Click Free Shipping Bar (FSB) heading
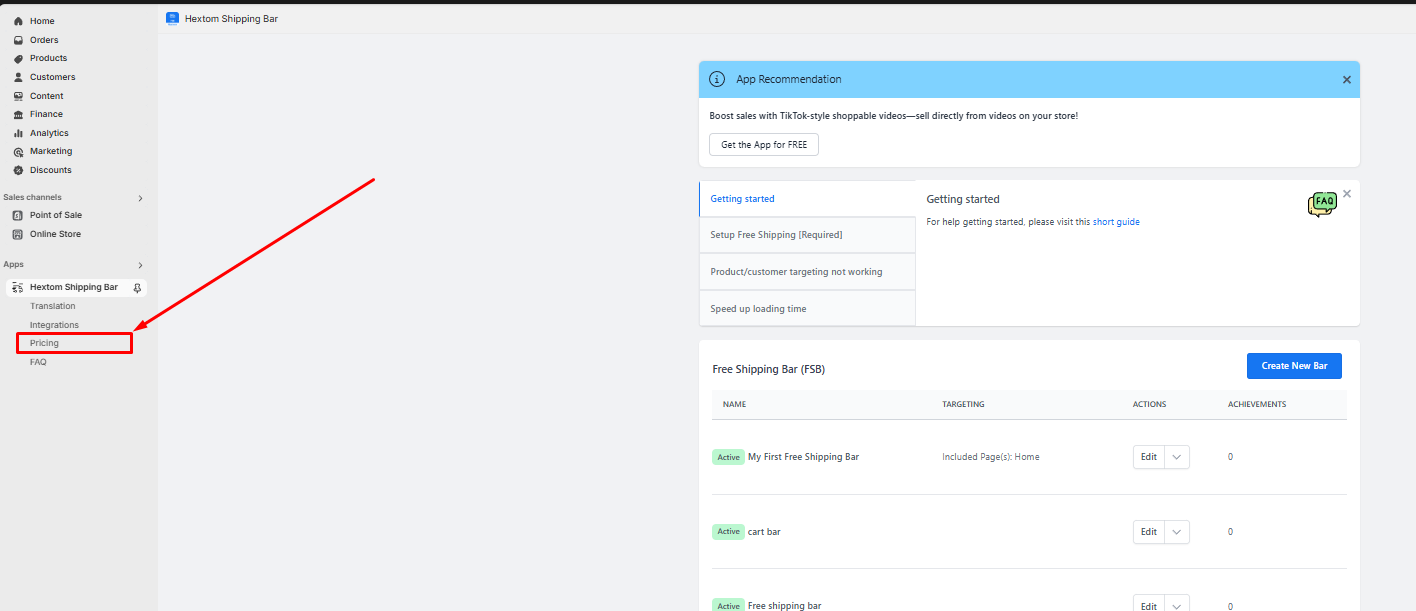Screen dimensions: 1416x611 (x=769, y=369)
